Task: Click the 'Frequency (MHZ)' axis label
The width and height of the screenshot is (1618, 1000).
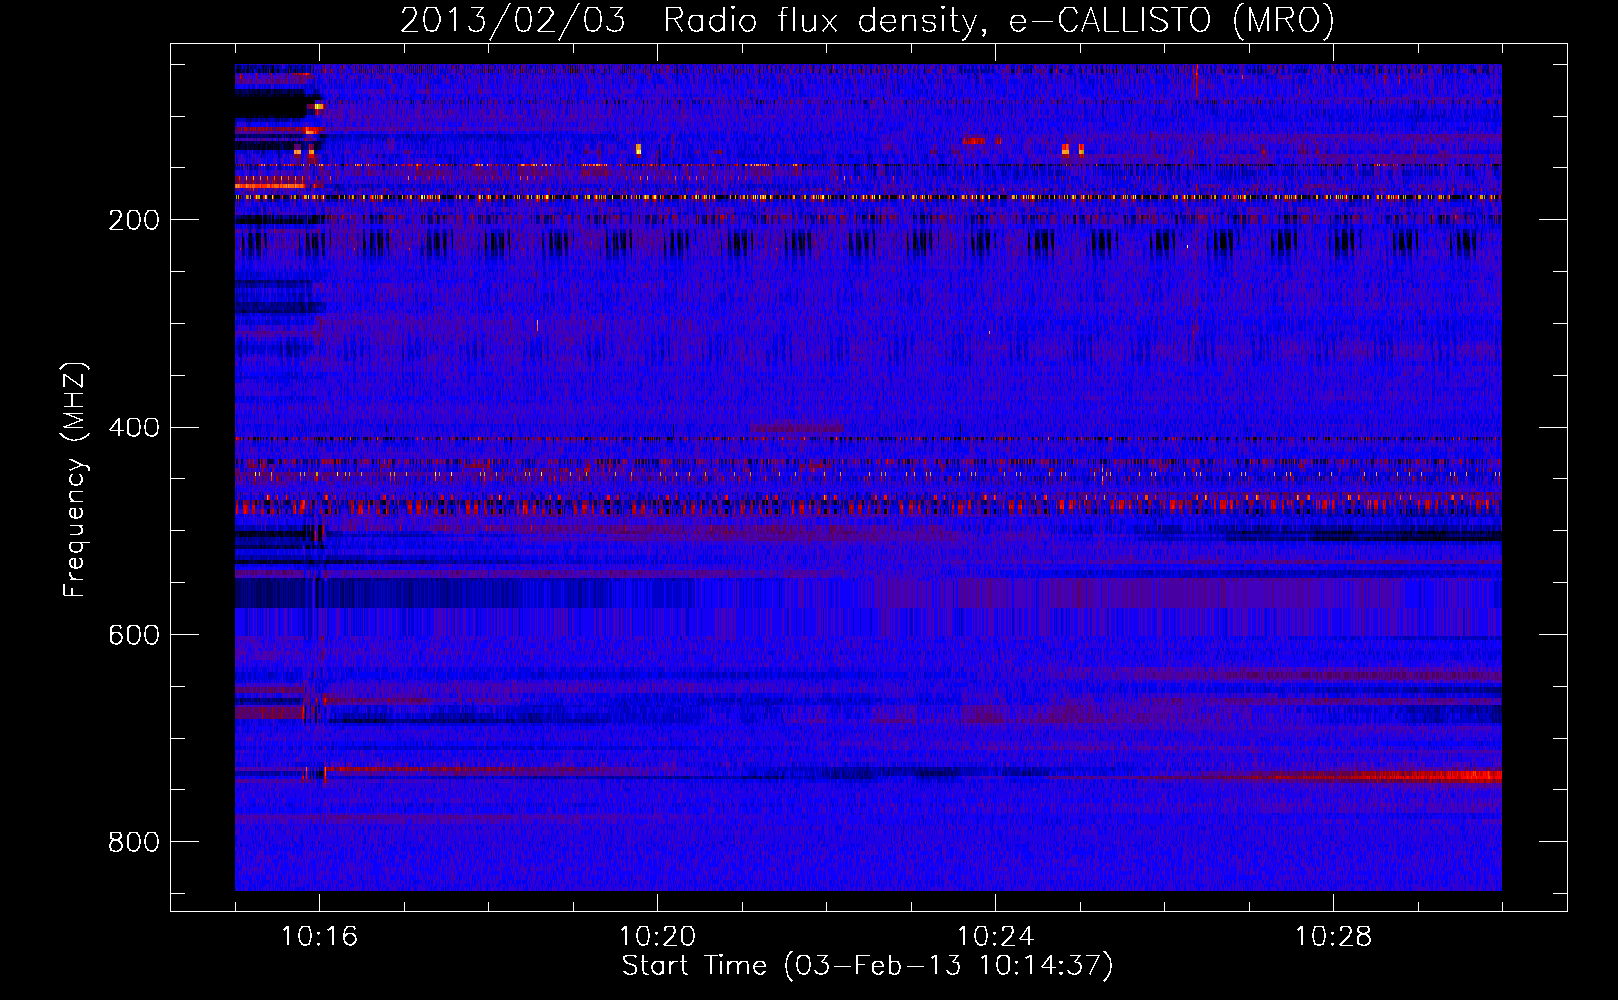Action: click(74, 480)
